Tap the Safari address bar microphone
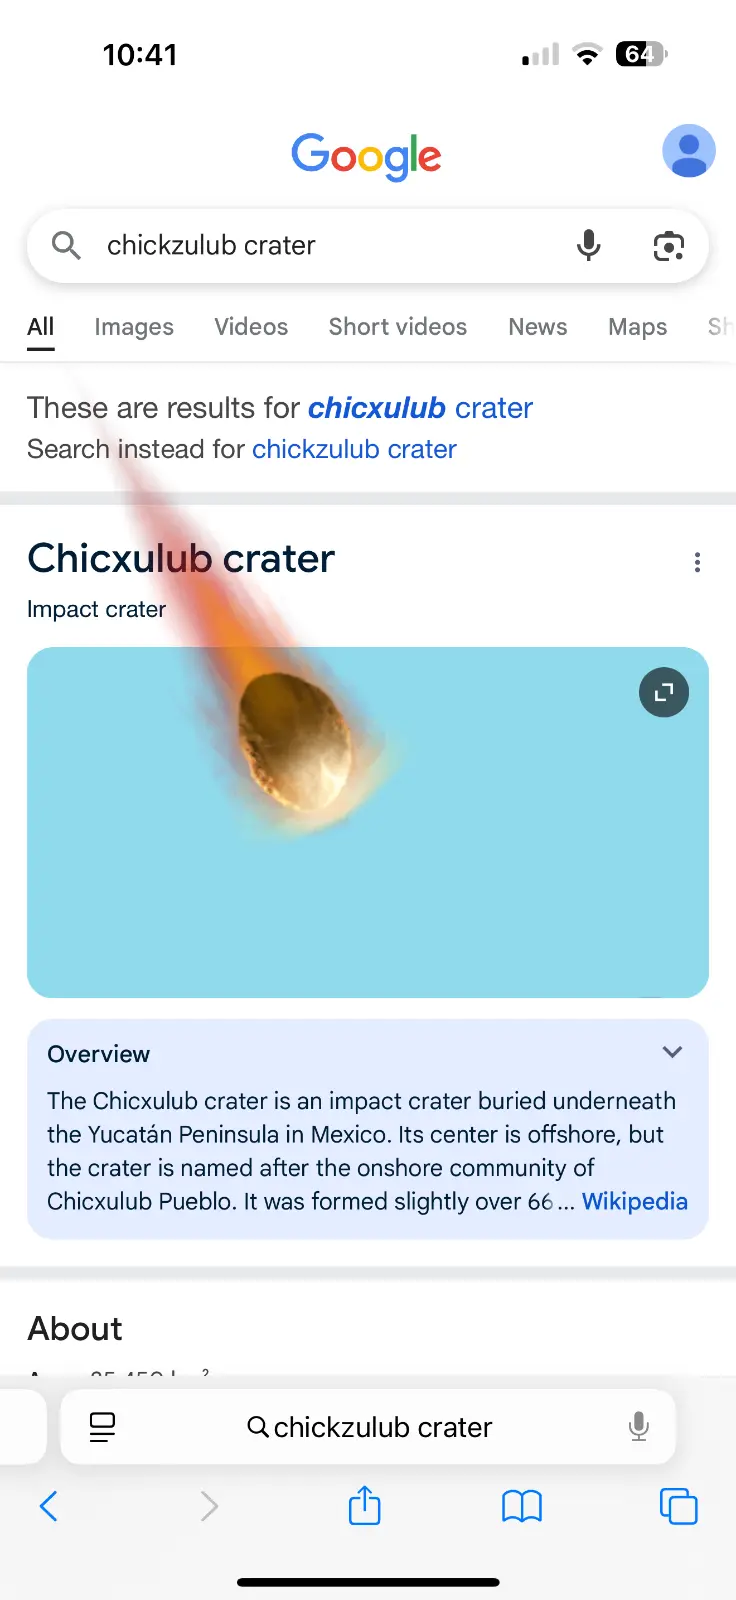736x1600 pixels. pos(638,1427)
